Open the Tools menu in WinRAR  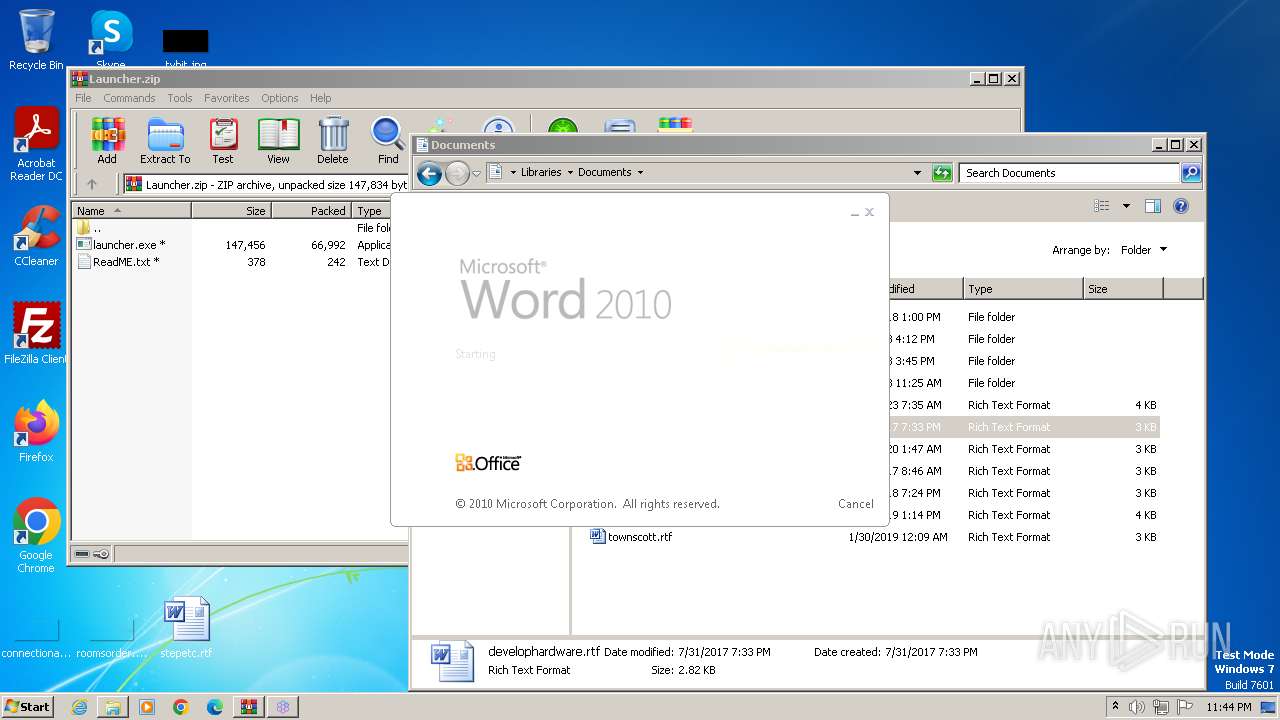180,98
